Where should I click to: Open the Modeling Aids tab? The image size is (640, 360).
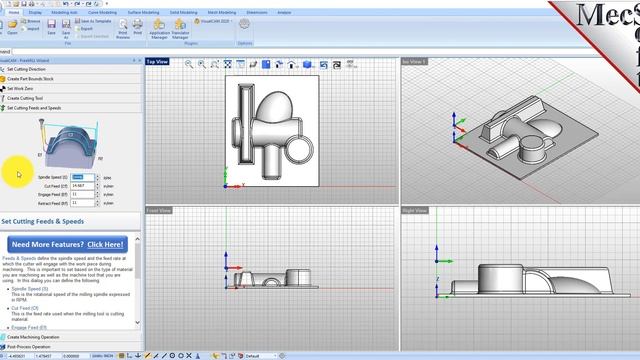pyautogui.click(x=64, y=12)
